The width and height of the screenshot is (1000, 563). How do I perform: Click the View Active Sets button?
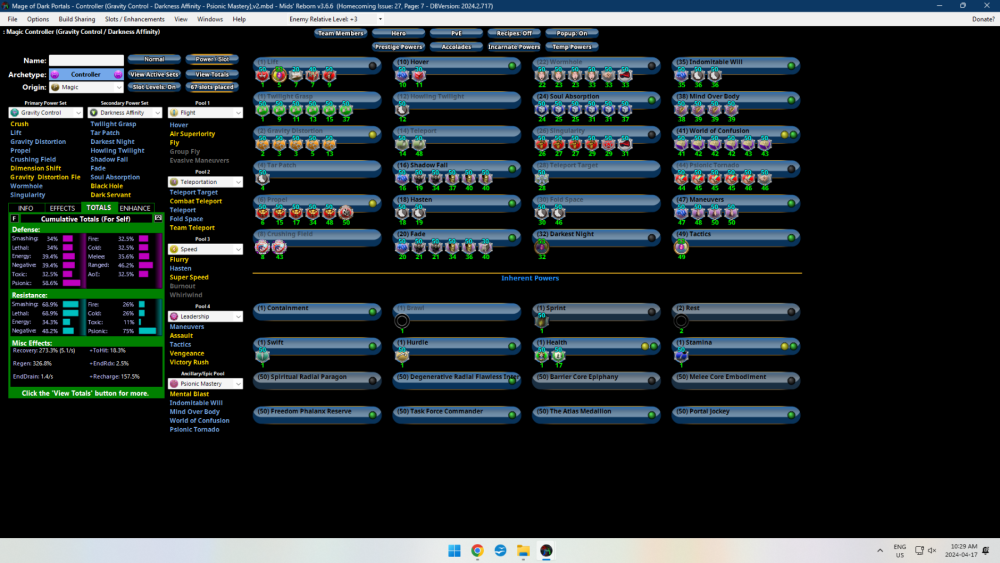point(154,74)
